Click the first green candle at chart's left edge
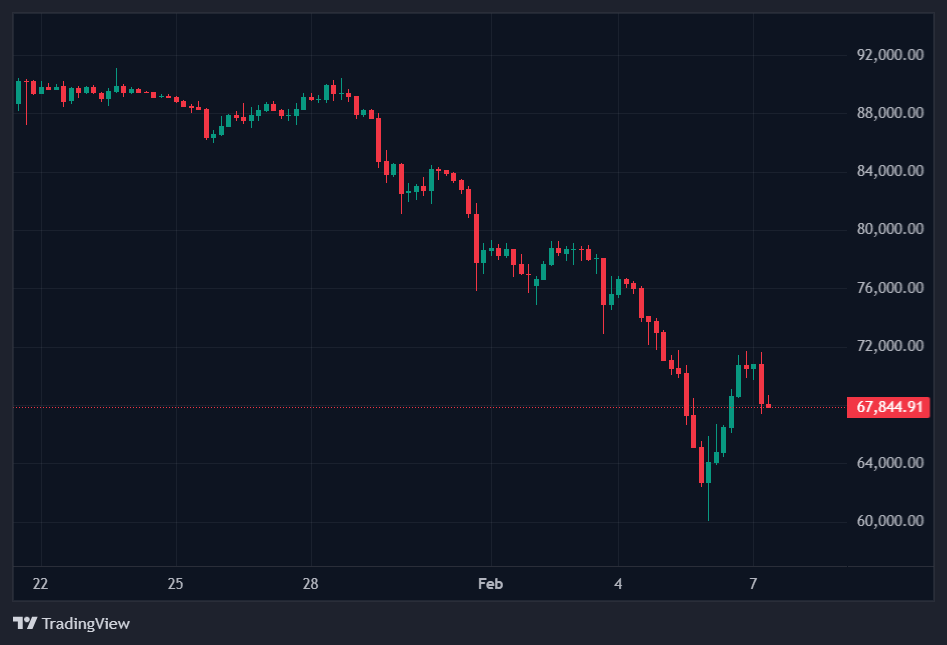 click(18, 92)
